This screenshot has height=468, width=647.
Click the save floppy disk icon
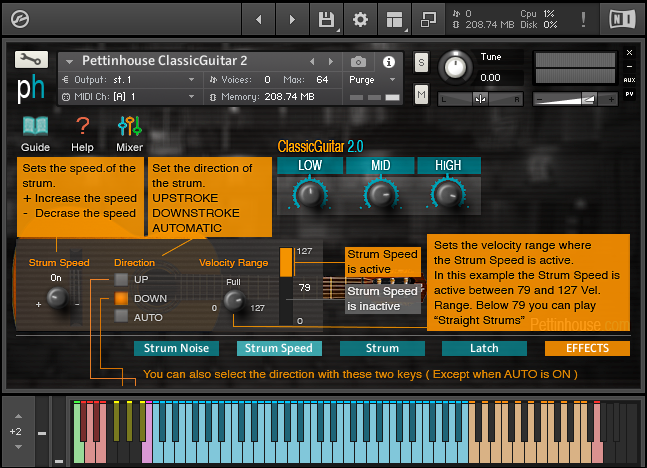pyautogui.click(x=326, y=19)
